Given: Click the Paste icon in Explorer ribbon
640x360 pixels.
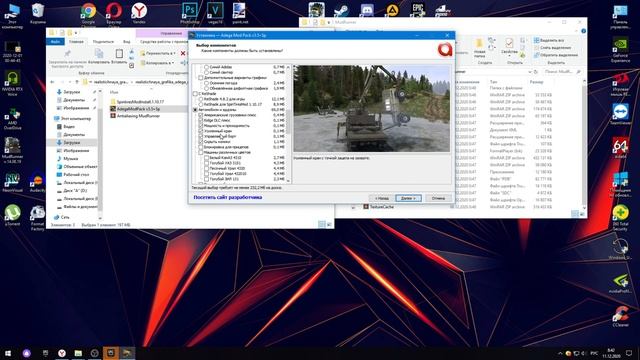Looking at the screenshot, I should (x=119, y=53).
